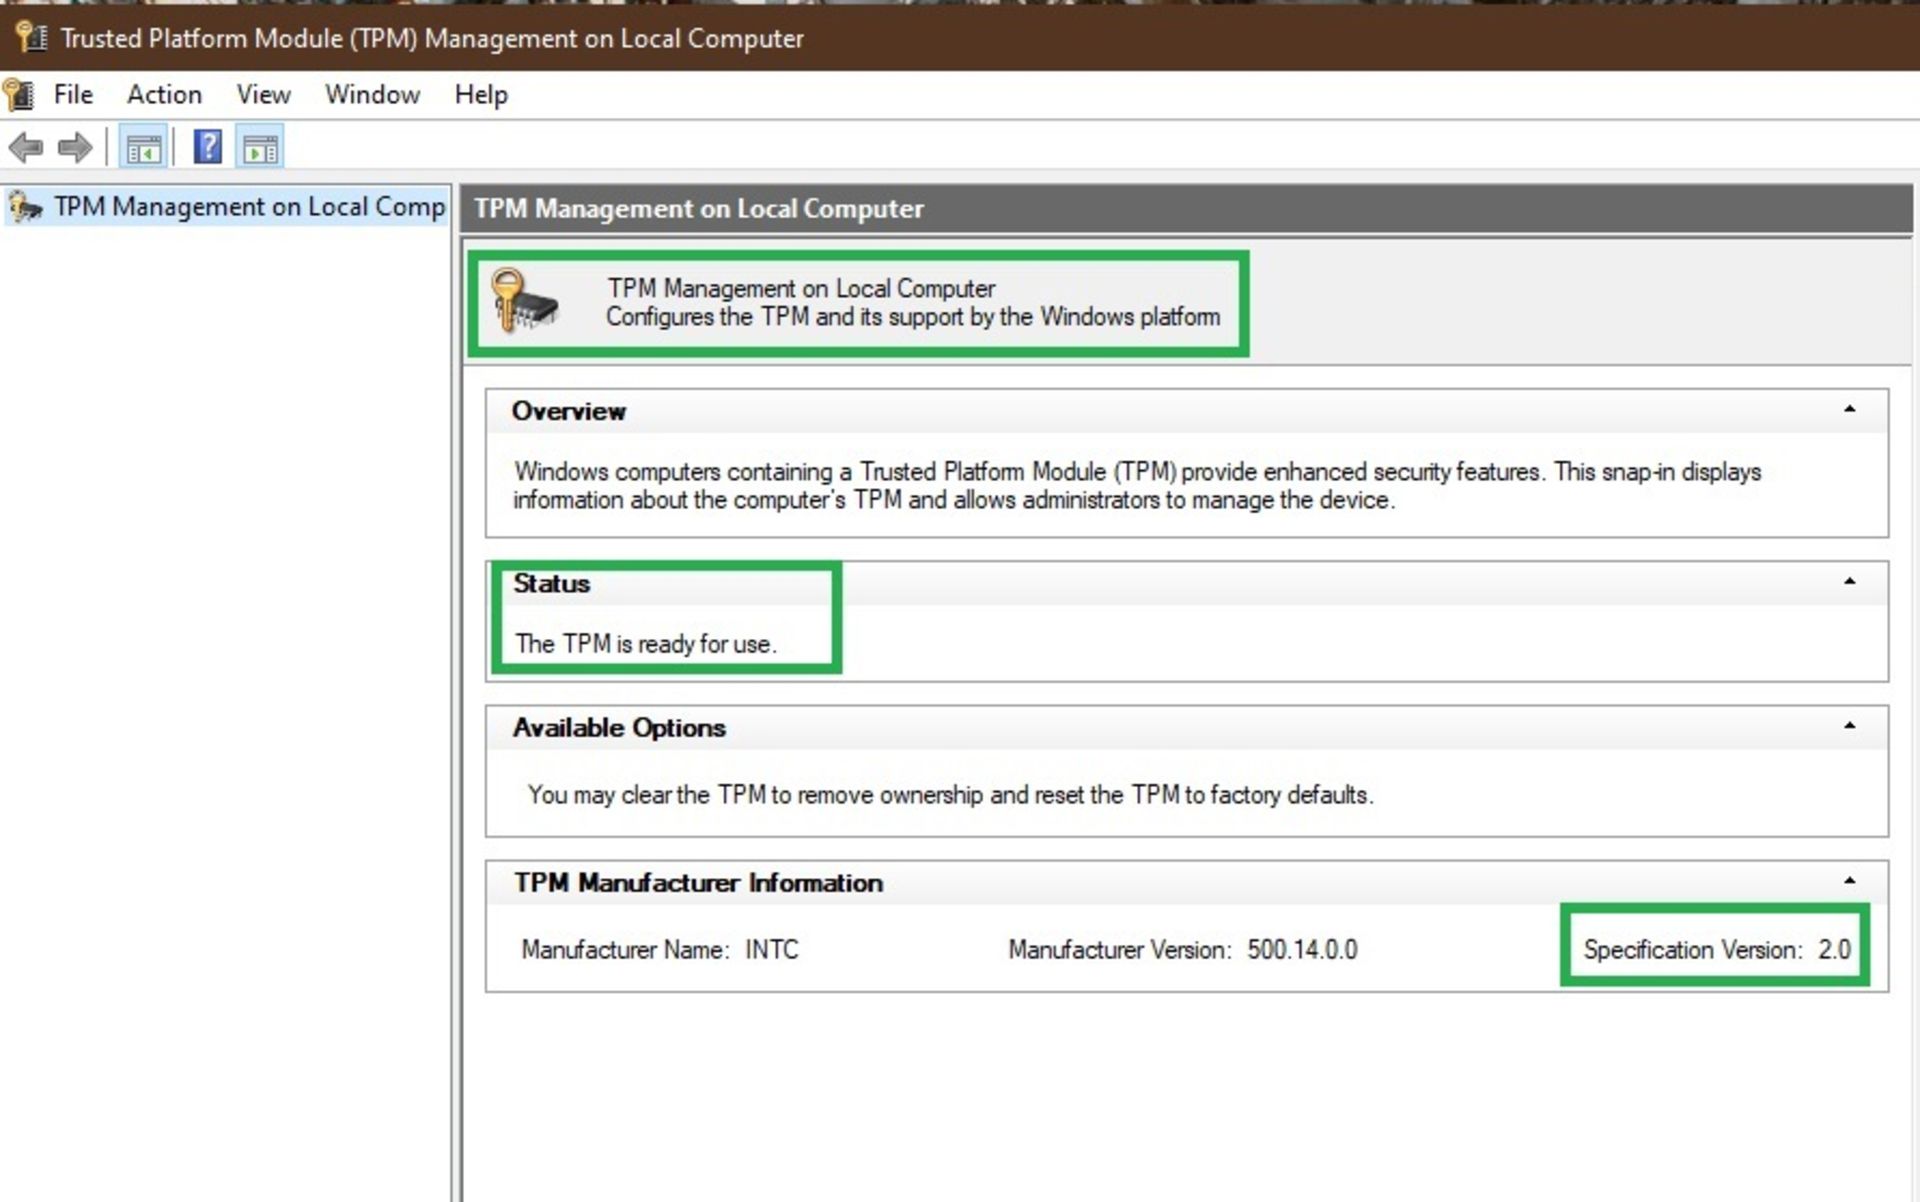Click the MMC console icon beside File menu
Image resolution: width=1920 pixels, height=1202 pixels.
point(19,95)
